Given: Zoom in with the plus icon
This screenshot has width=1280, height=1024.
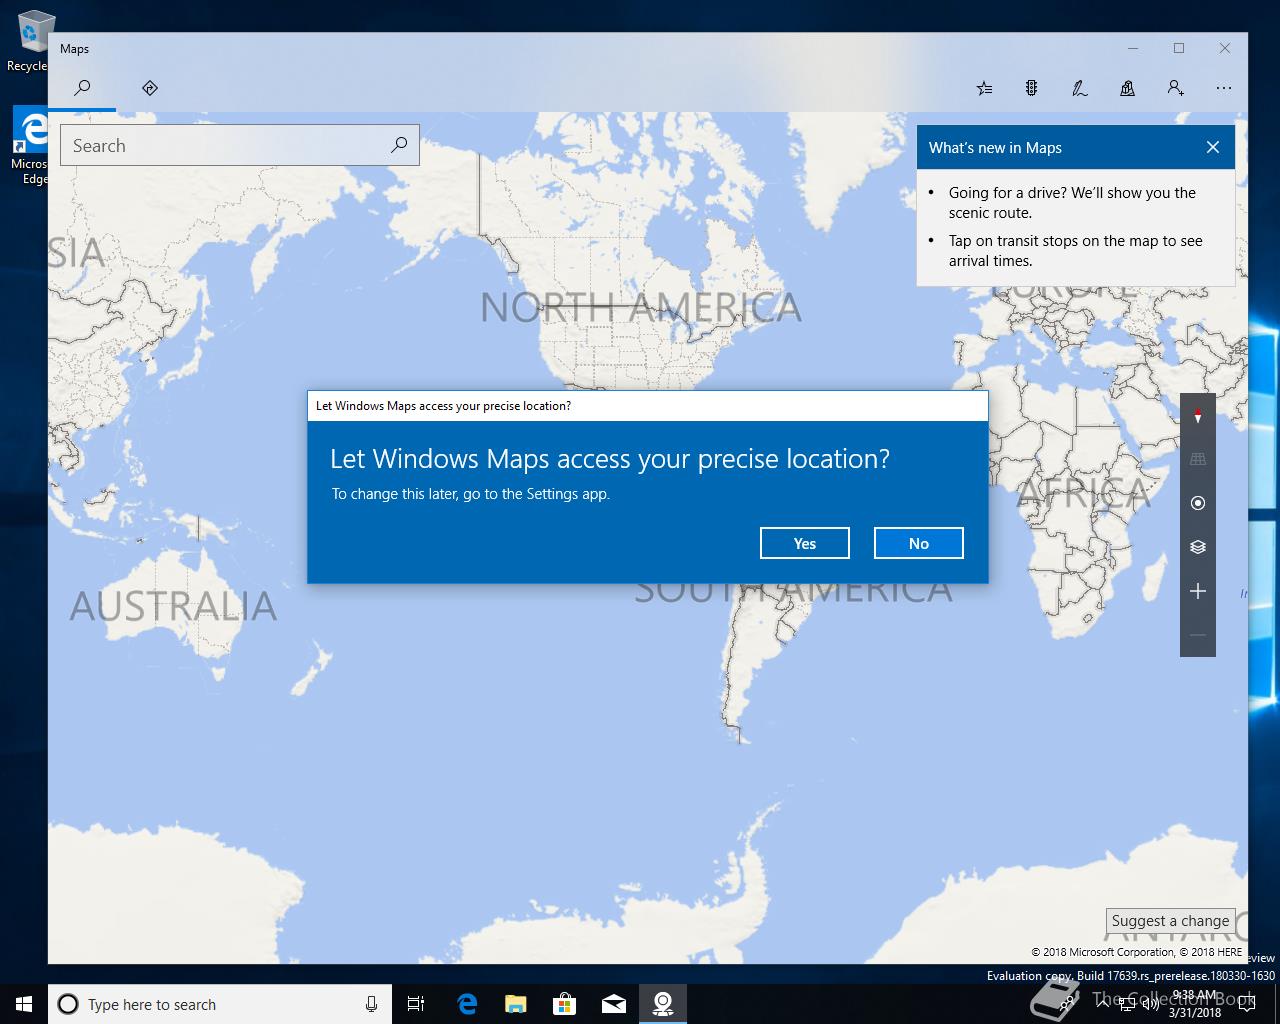Looking at the screenshot, I should coord(1198,591).
